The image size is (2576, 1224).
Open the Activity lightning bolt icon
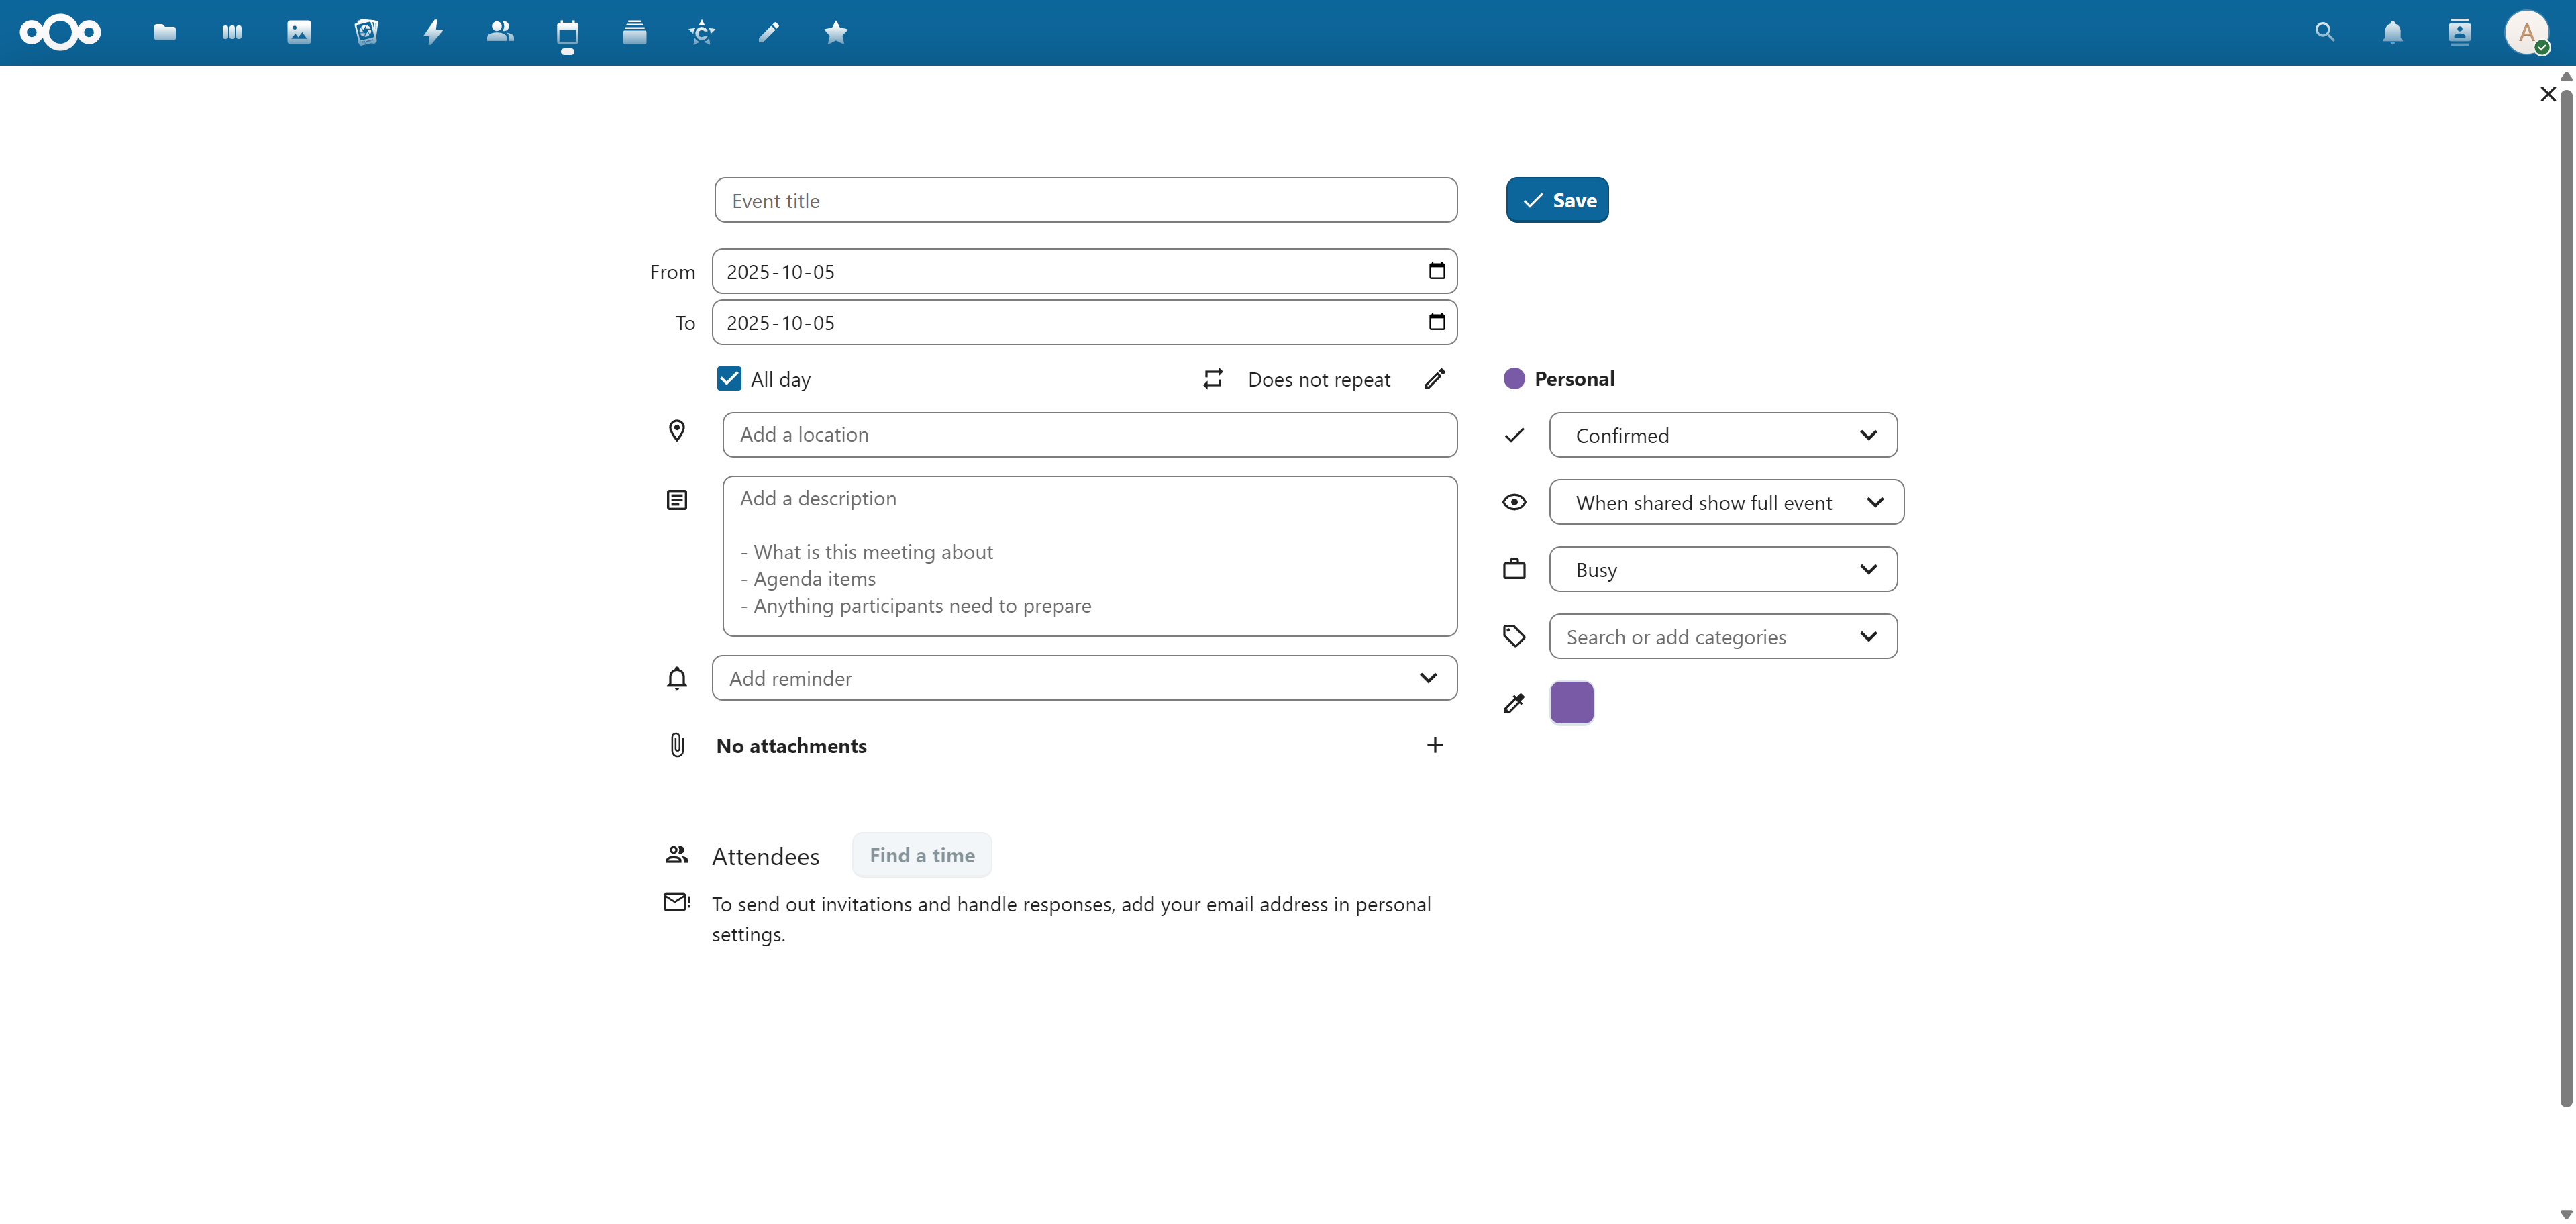[x=433, y=33]
